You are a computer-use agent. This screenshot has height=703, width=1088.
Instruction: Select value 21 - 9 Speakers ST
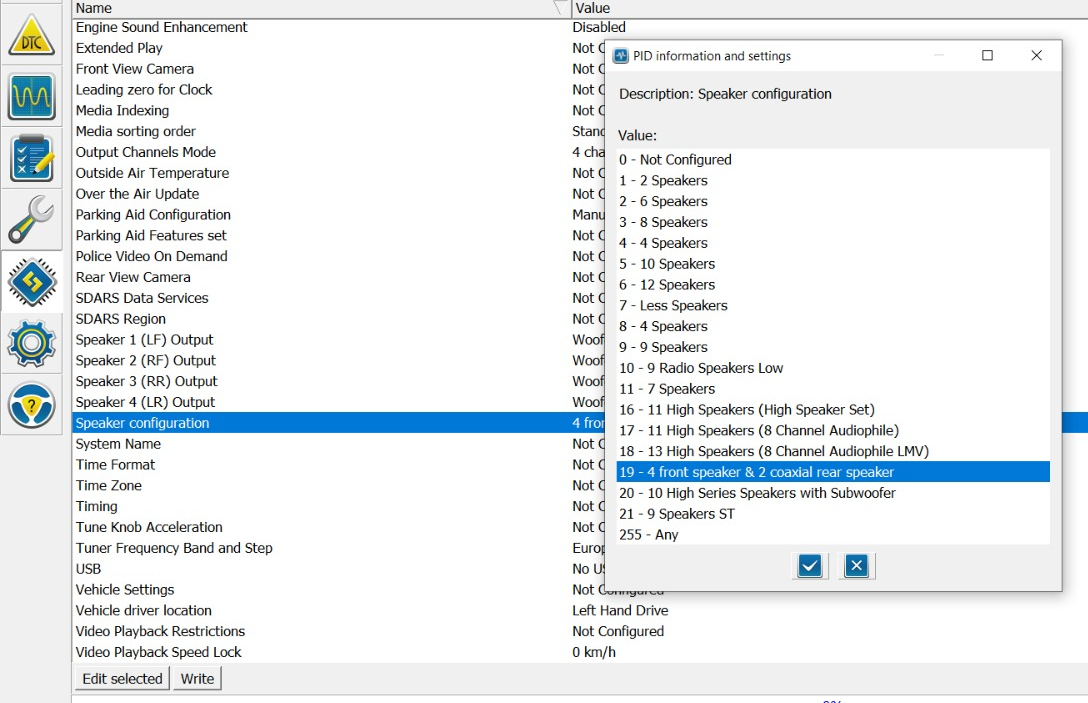[833, 514]
